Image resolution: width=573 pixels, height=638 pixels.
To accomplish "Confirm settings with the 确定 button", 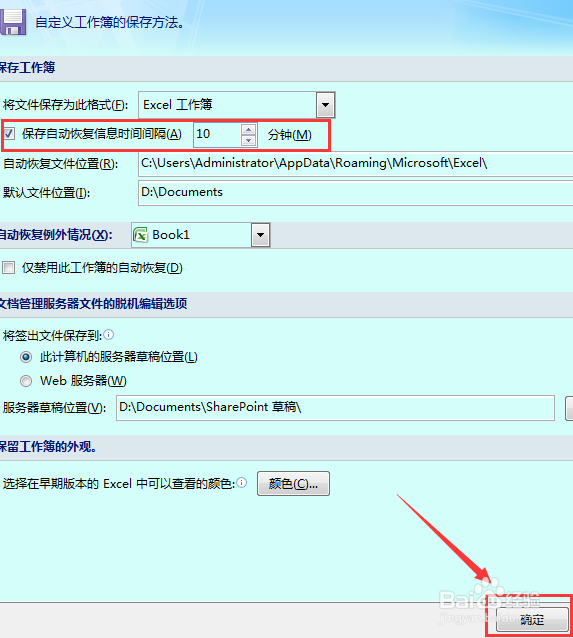I will point(532,620).
